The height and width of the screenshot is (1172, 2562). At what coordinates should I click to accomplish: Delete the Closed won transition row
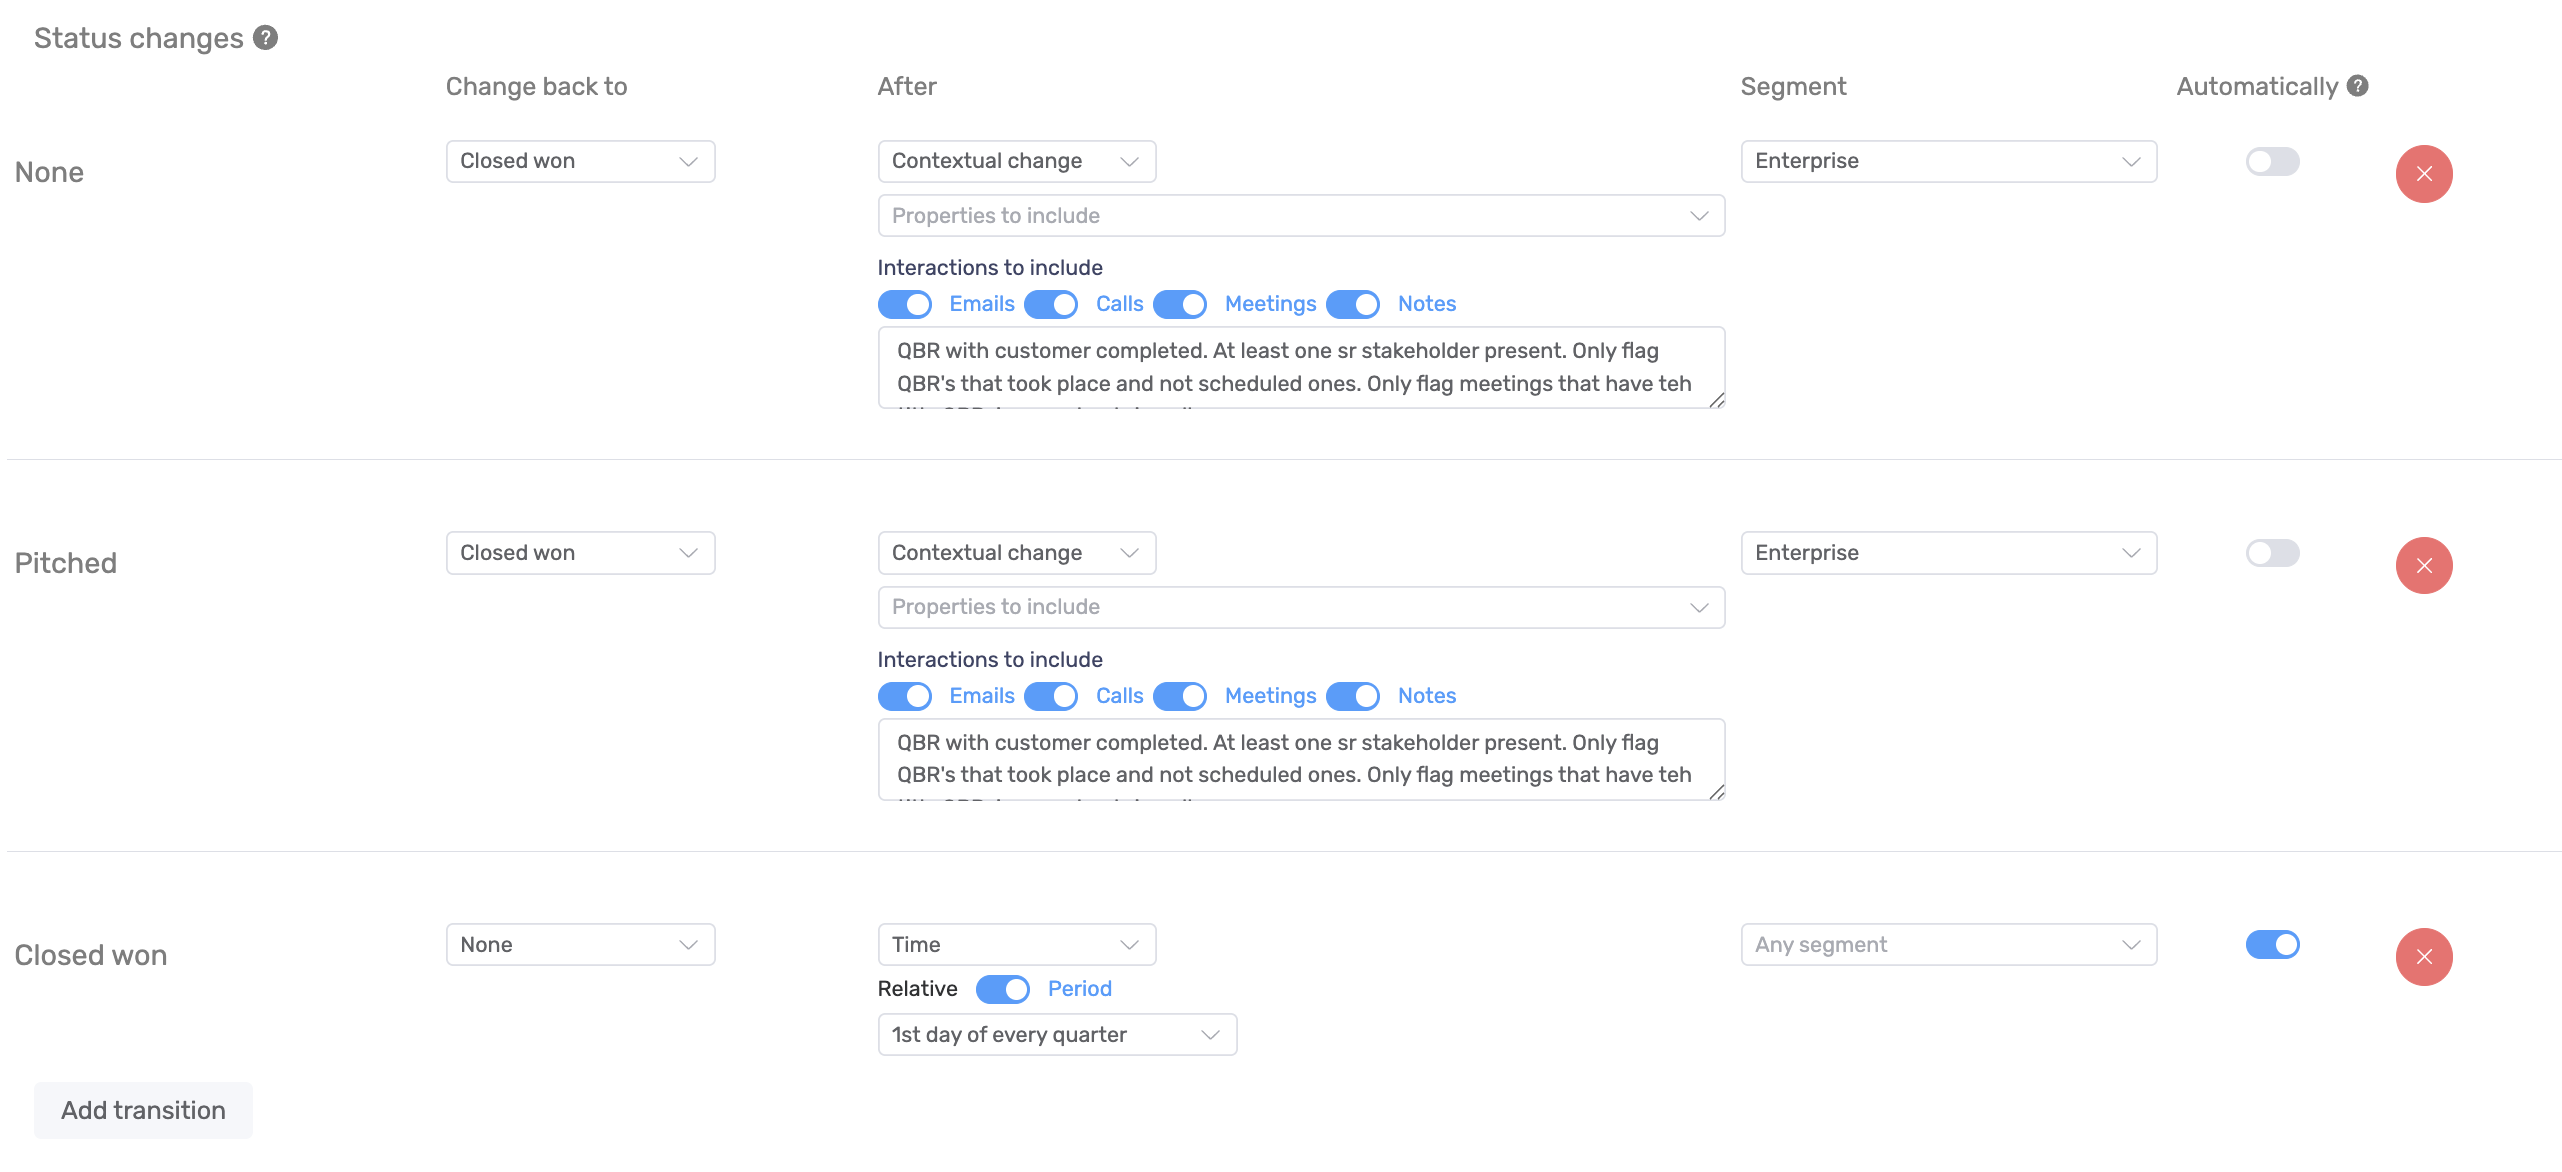click(2423, 957)
